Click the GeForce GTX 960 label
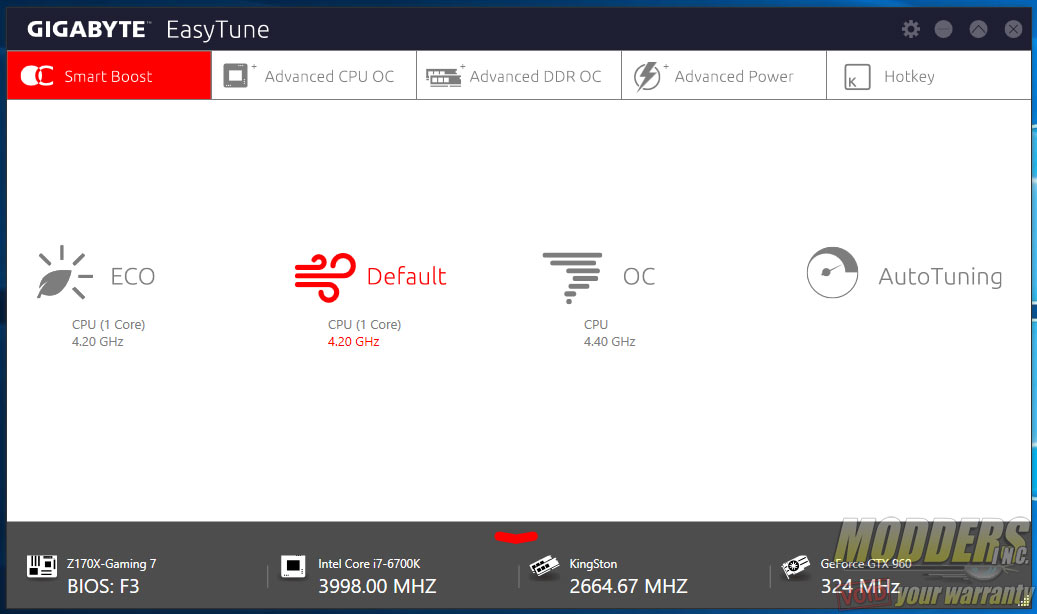 [866, 564]
